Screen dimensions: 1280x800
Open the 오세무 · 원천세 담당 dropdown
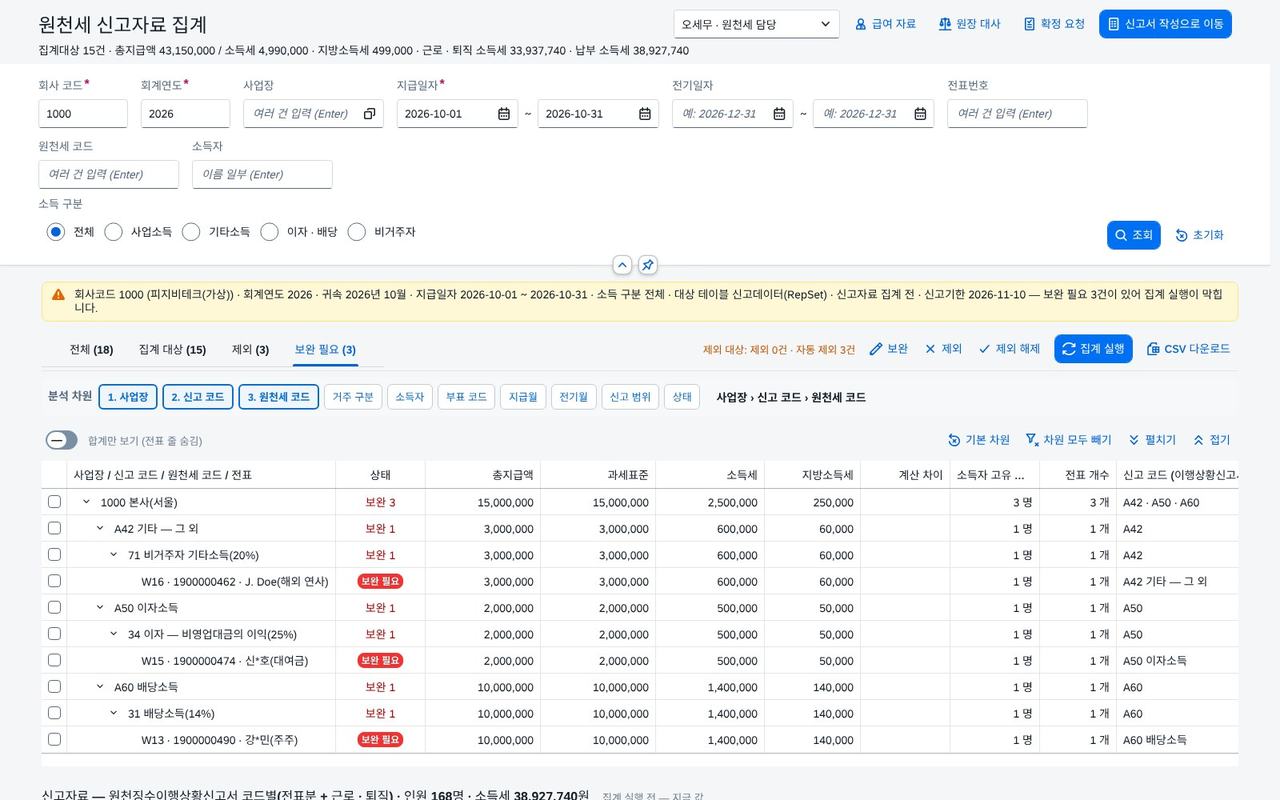point(756,24)
